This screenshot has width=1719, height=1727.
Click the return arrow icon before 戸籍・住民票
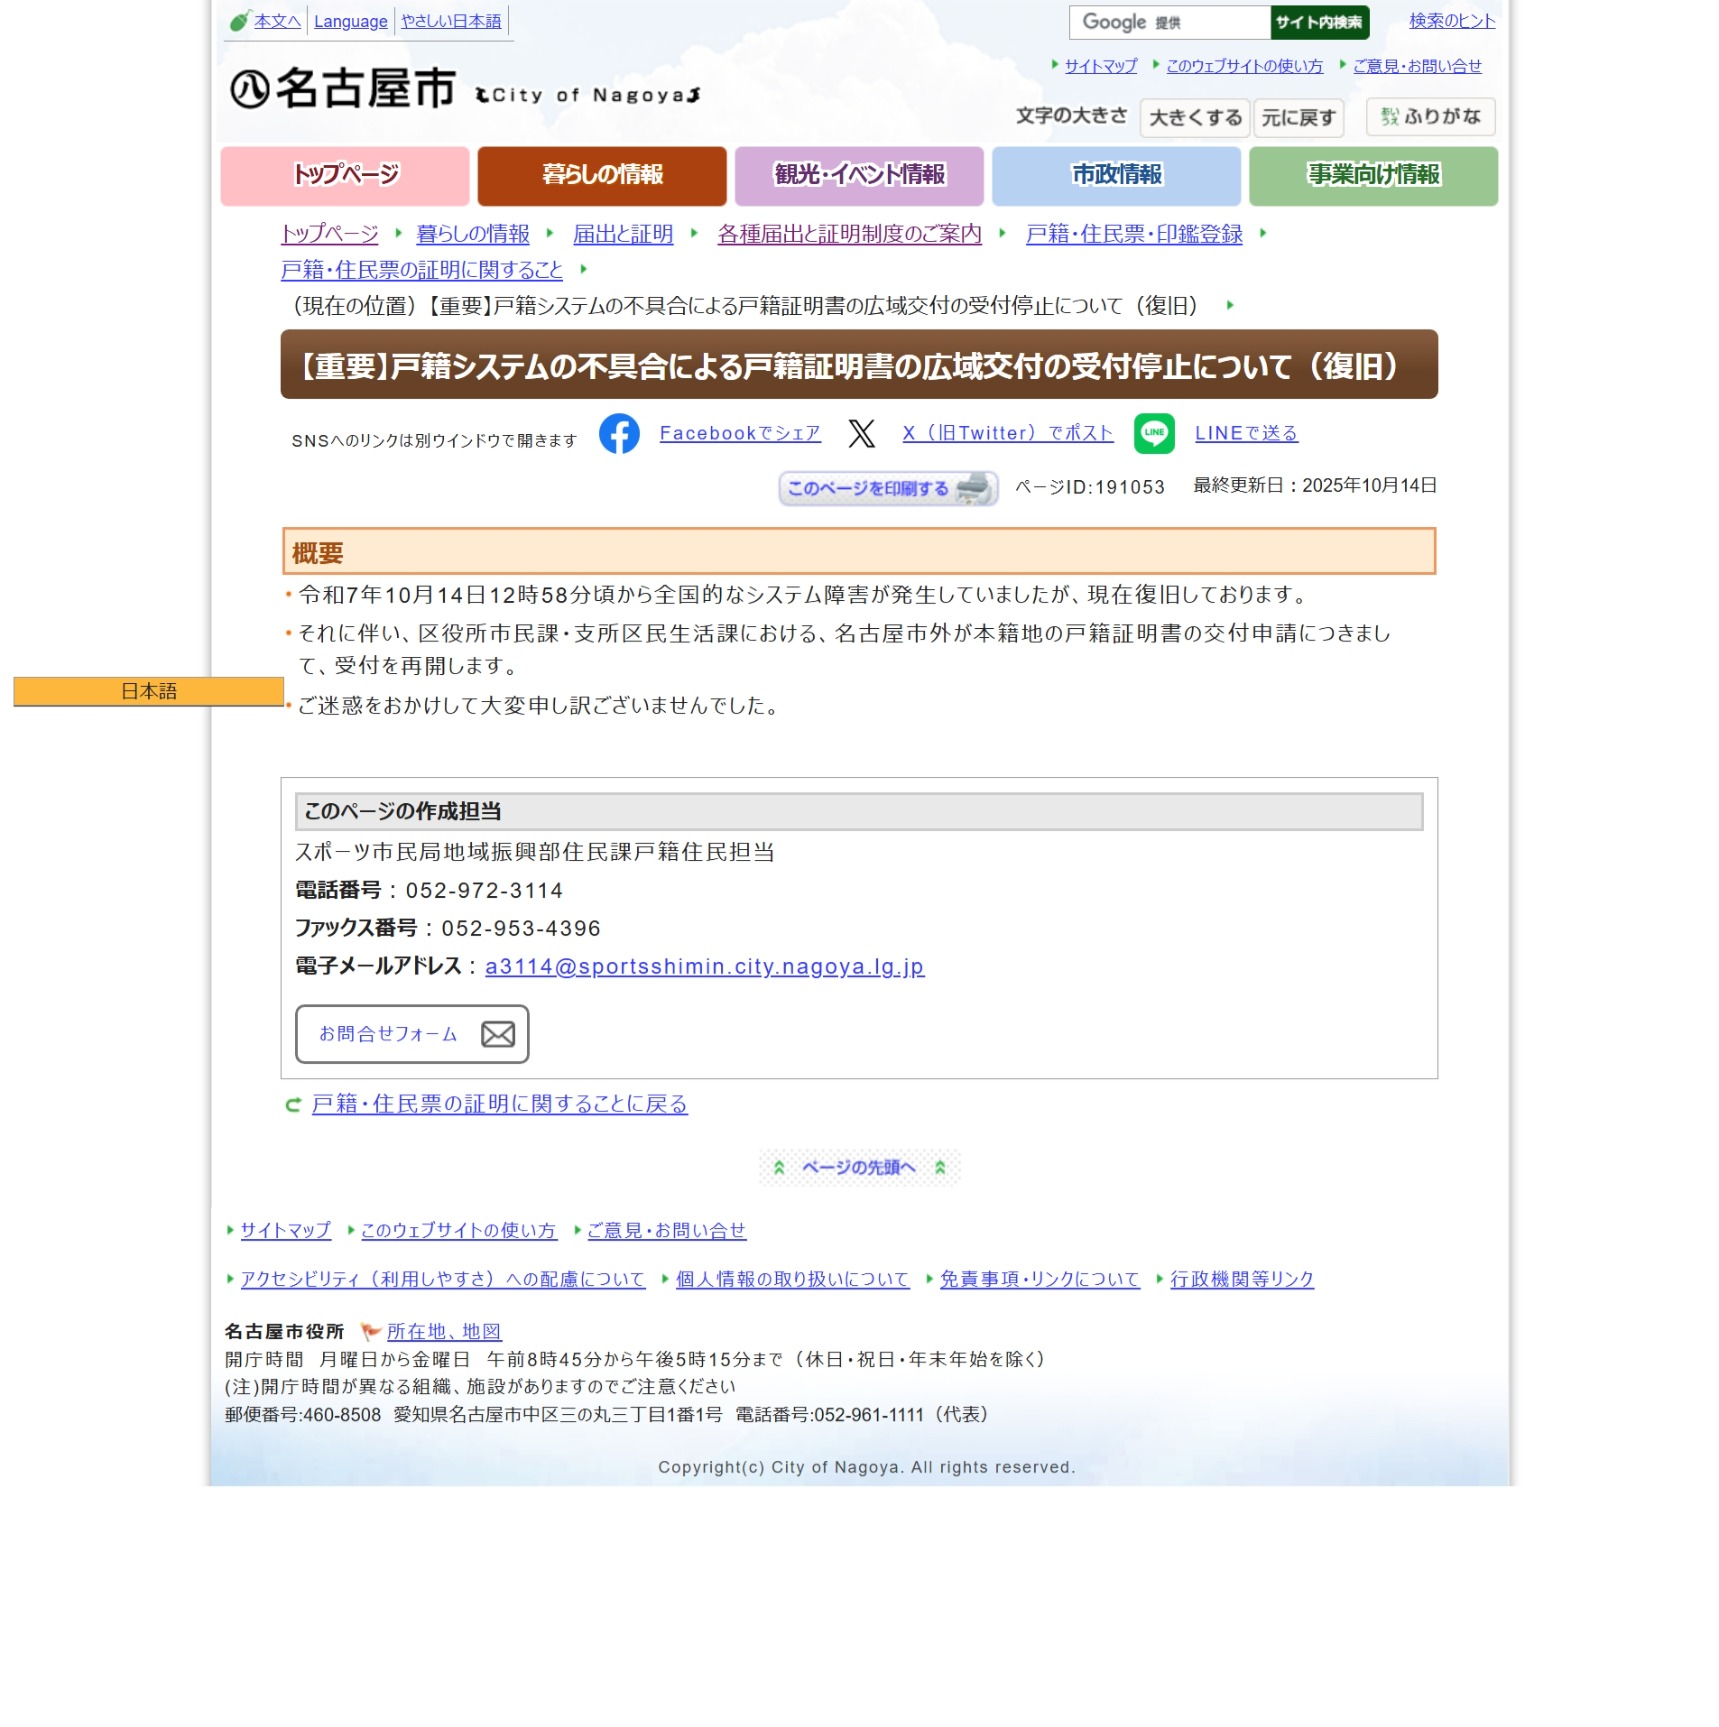(293, 1105)
